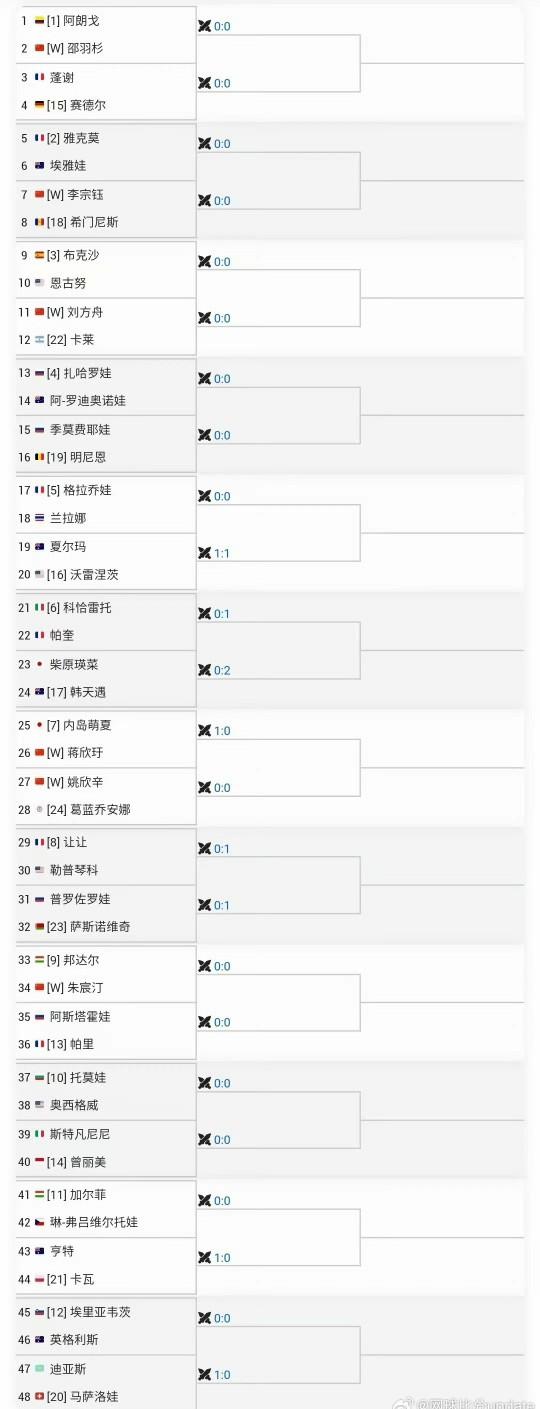Click head-to-head icon beside 阿朗戈 vs 邵羽杉
540x1409 pixels.
point(205,26)
